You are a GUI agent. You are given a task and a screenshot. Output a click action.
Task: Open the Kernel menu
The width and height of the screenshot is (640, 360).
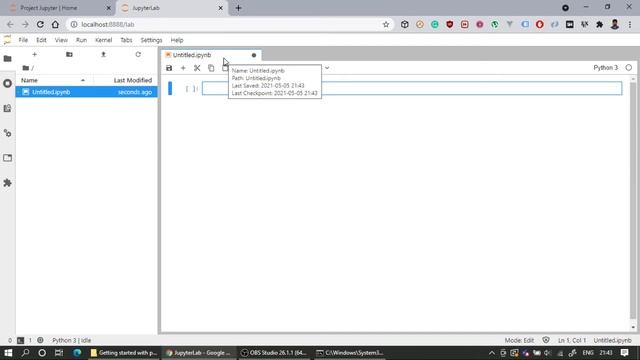pyautogui.click(x=104, y=40)
